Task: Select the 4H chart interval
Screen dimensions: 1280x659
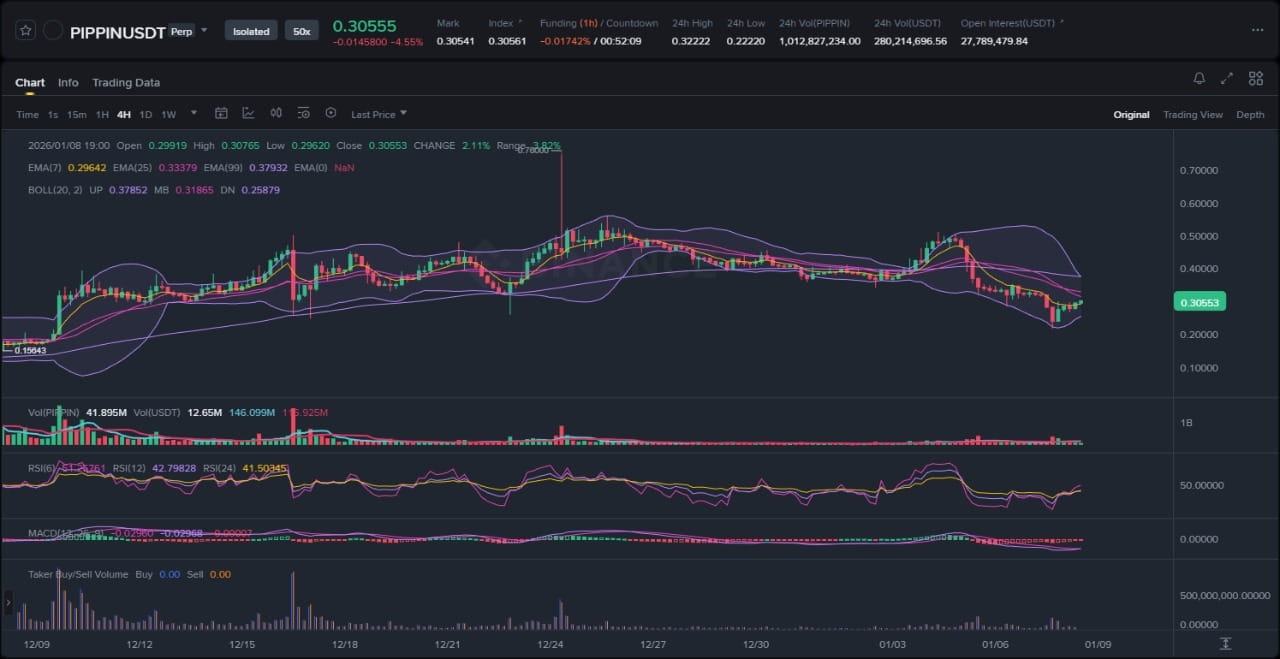Action: tap(124, 115)
